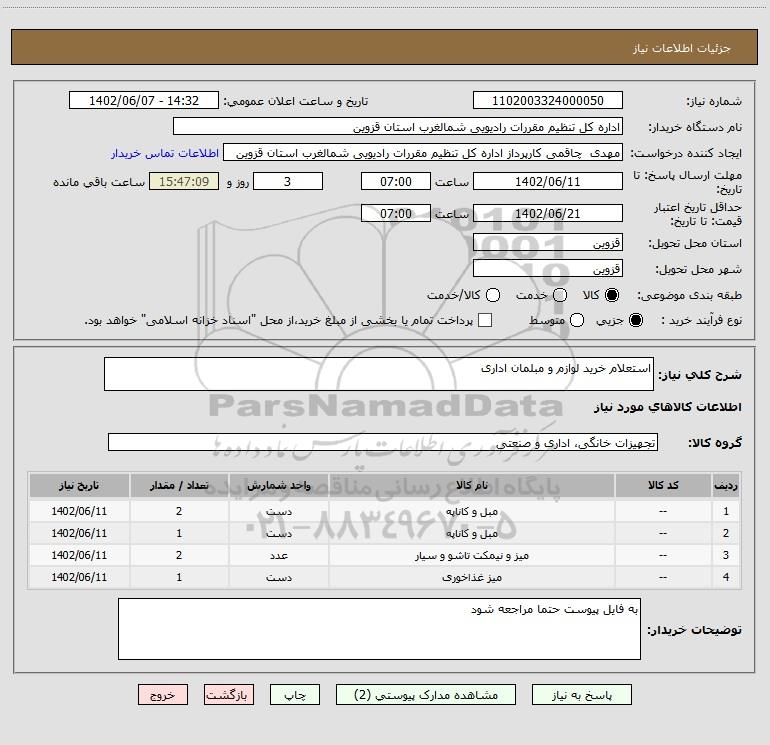Viewport: 770px width, 745px height.
Task: Click the بازگشت back button
Action: coord(229,695)
